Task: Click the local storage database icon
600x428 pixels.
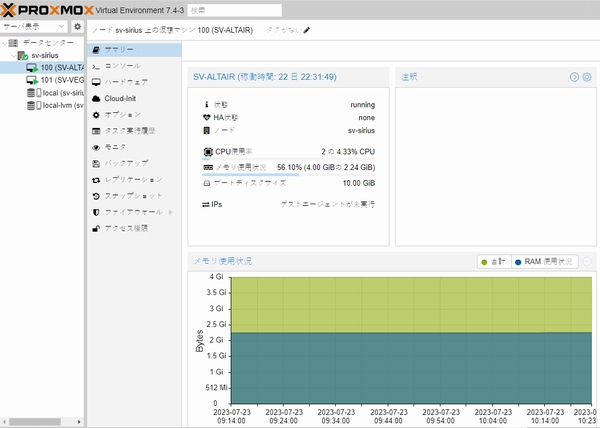Action: (x=31, y=93)
